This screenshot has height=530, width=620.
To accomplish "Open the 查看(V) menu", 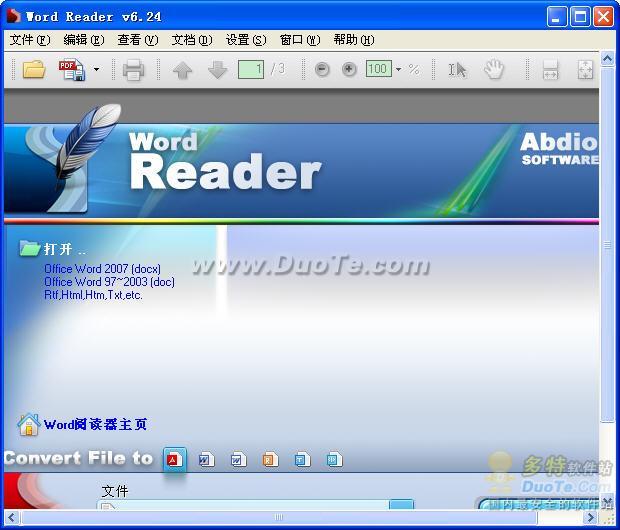I will (x=138, y=40).
